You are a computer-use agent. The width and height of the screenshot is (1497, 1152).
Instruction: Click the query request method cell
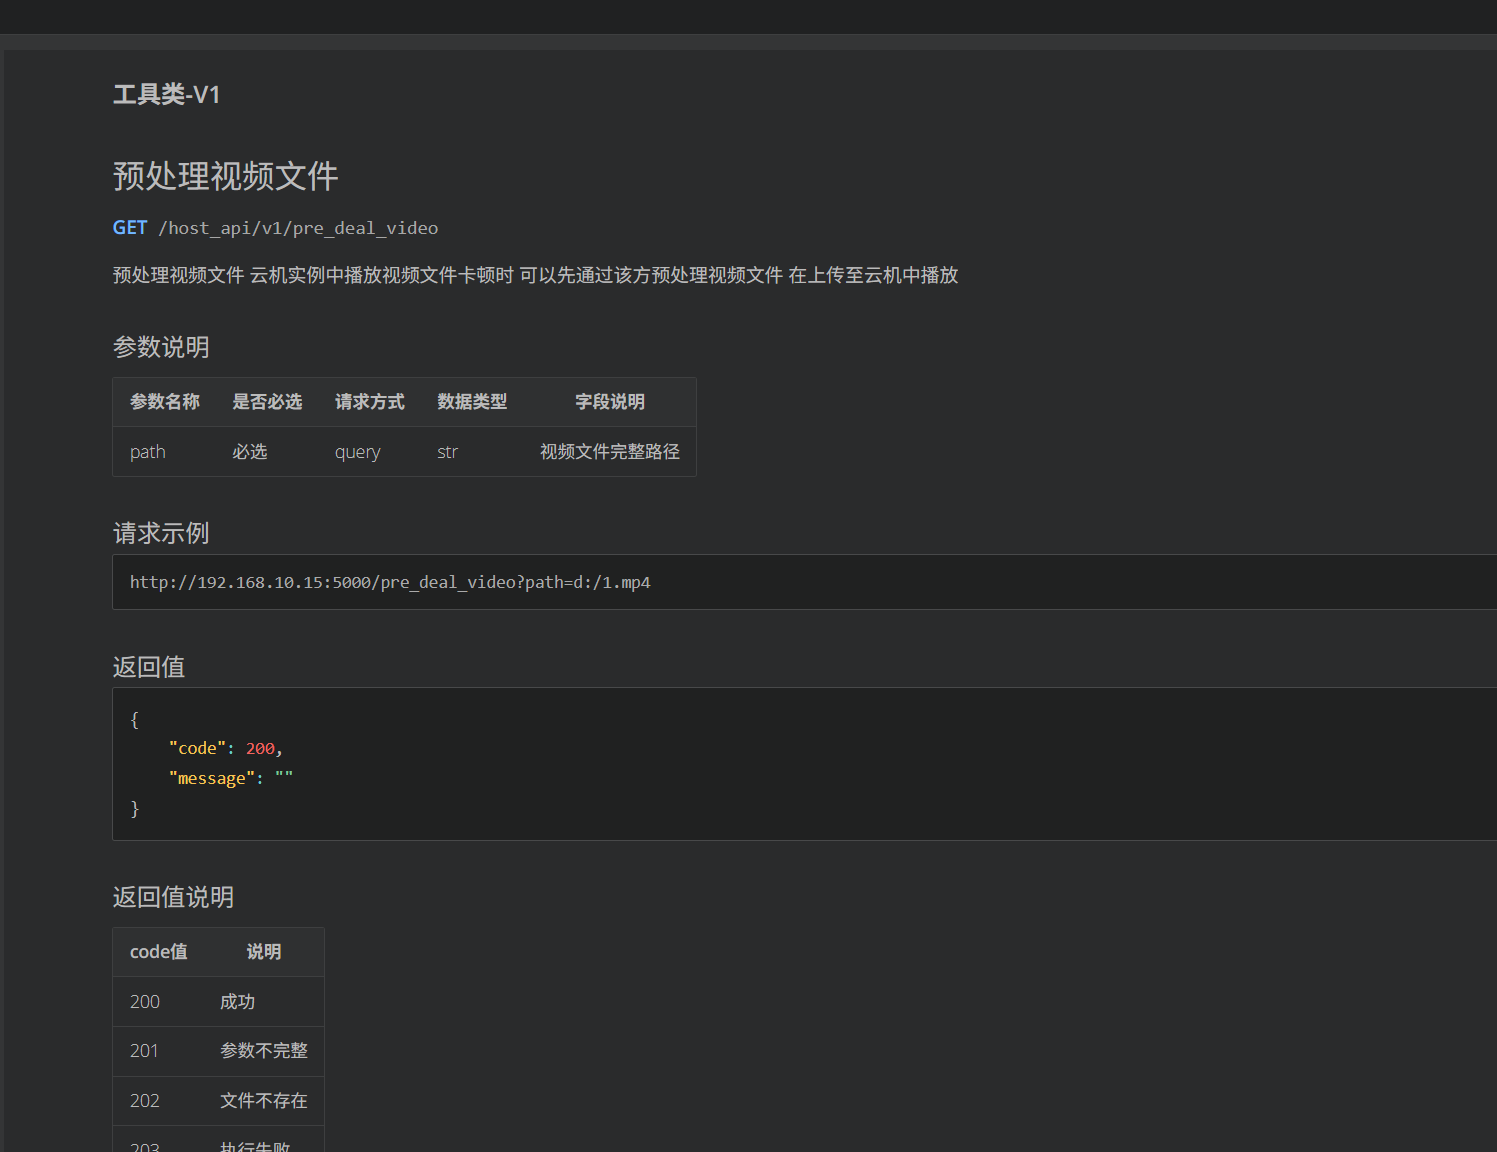pos(357,451)
